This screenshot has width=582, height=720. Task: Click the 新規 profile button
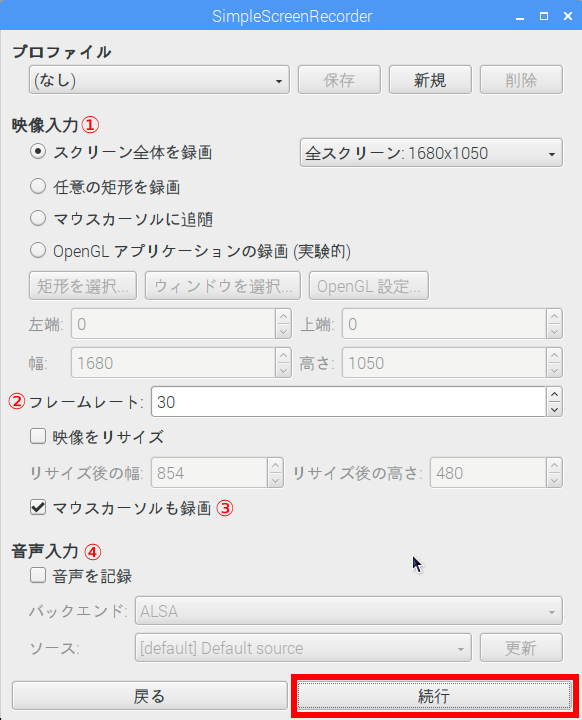(x=430, y=80)
